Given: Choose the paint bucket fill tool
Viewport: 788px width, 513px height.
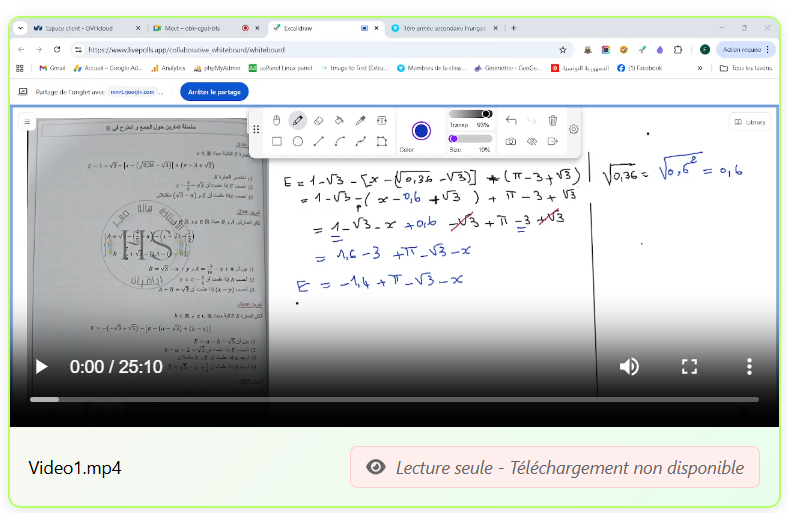Looking at the screenshot, I should [x=339, y=120].
